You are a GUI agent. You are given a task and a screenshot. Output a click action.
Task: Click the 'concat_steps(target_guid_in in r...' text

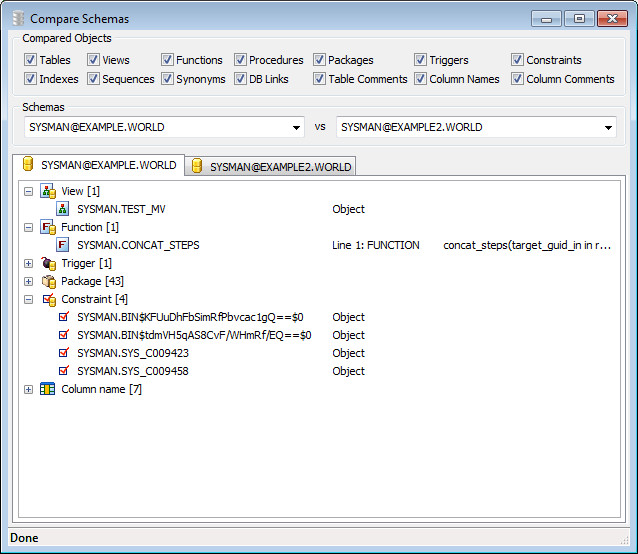pos(527,245)
